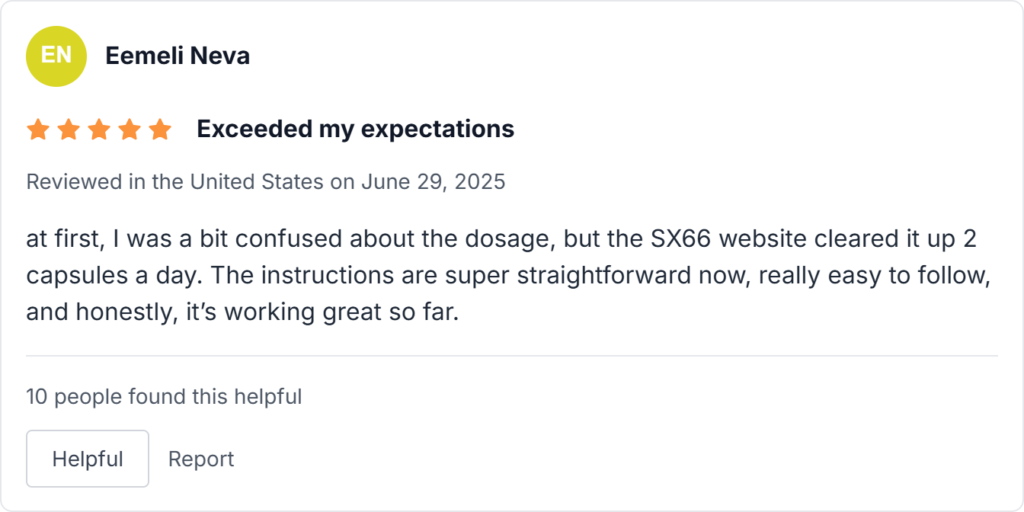Screen dimensions: 1024x512
Task: Click "at first" at the review's start
Action: [58, 241]
